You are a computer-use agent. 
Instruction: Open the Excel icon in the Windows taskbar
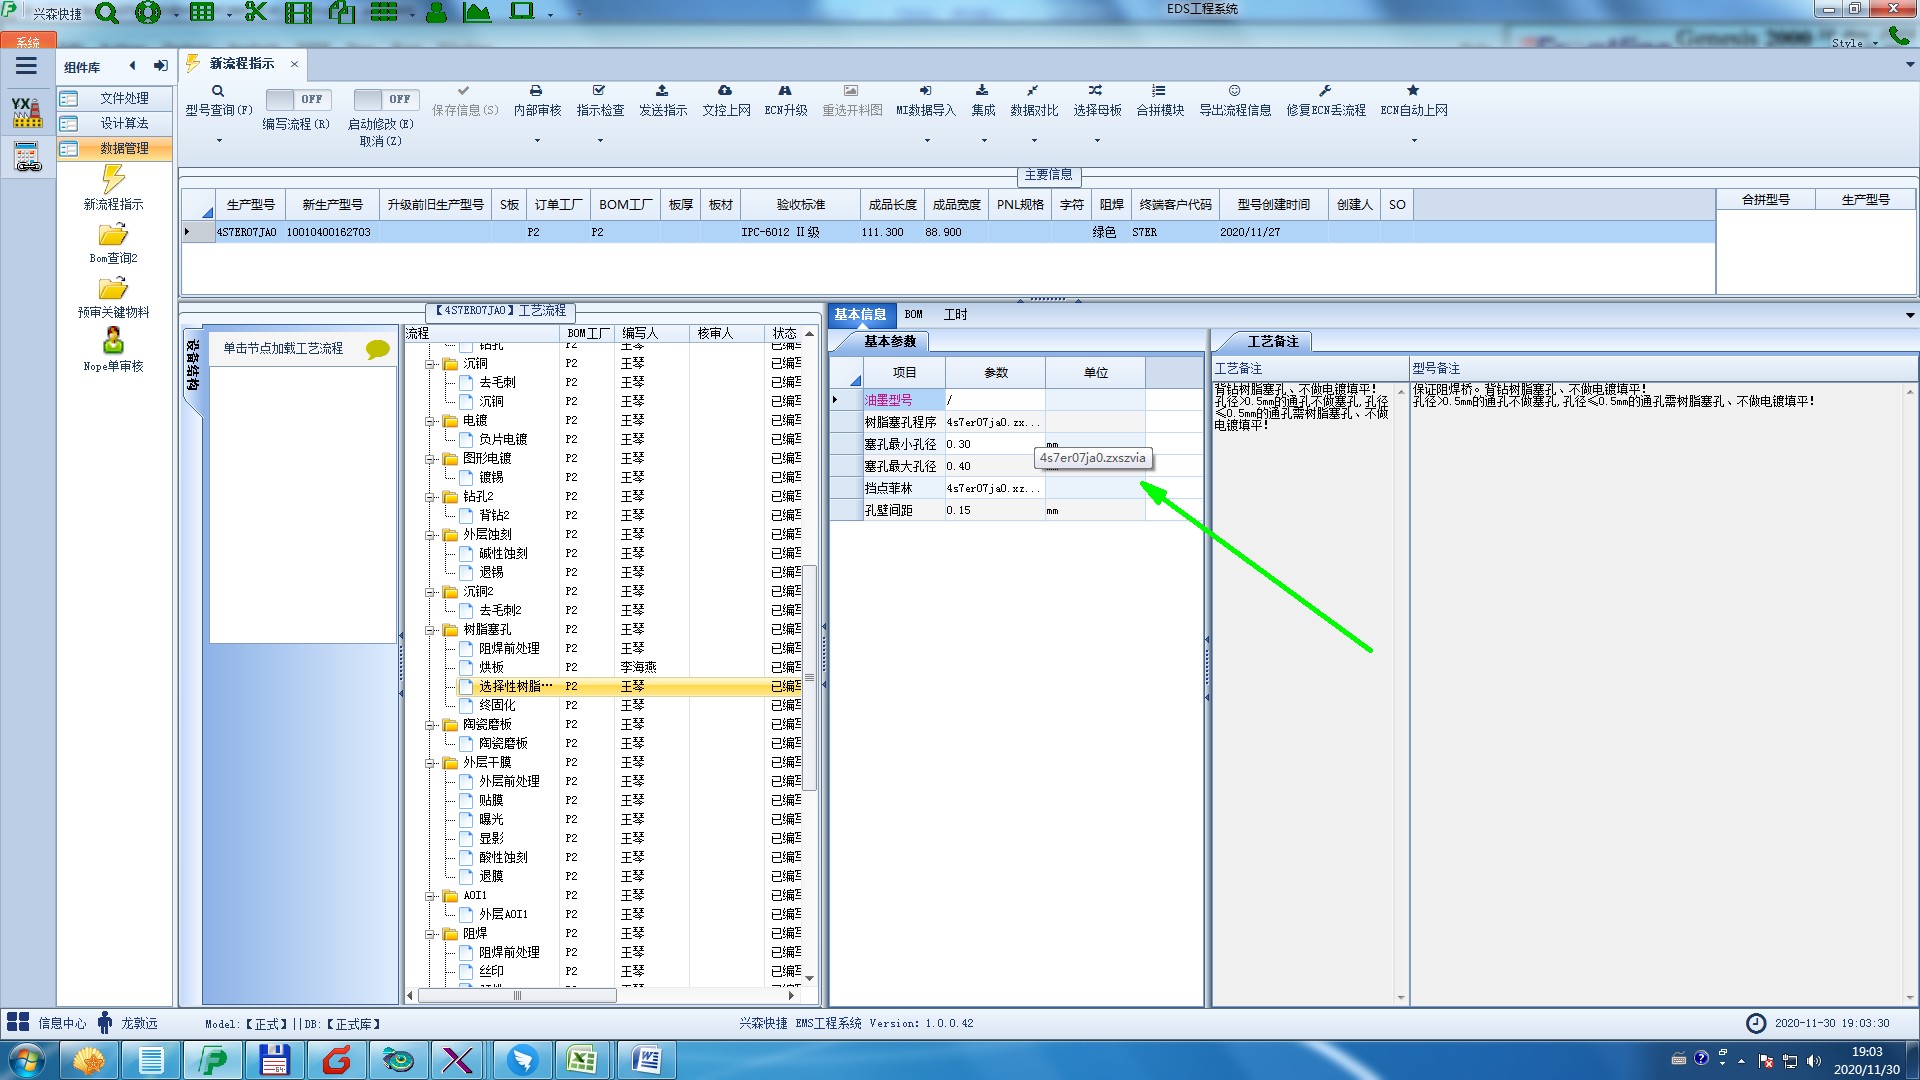pos(582,1059)
